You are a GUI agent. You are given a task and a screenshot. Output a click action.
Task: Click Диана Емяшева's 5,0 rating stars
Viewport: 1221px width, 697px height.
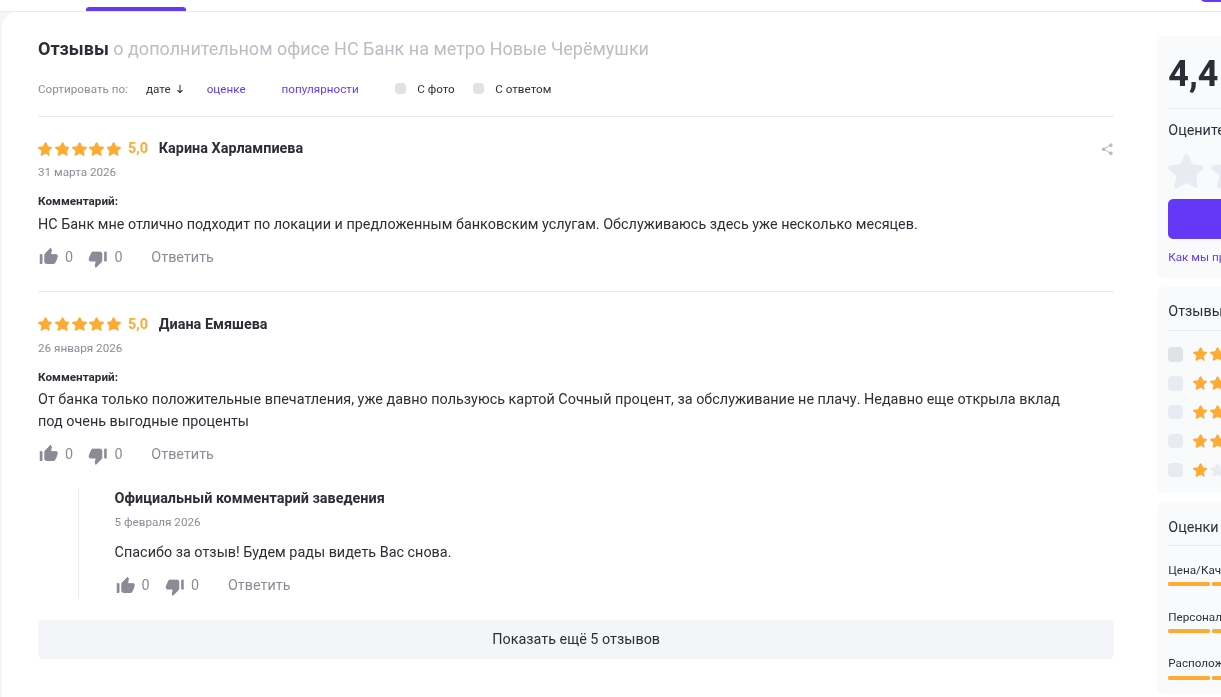click(x=79, y=325)
